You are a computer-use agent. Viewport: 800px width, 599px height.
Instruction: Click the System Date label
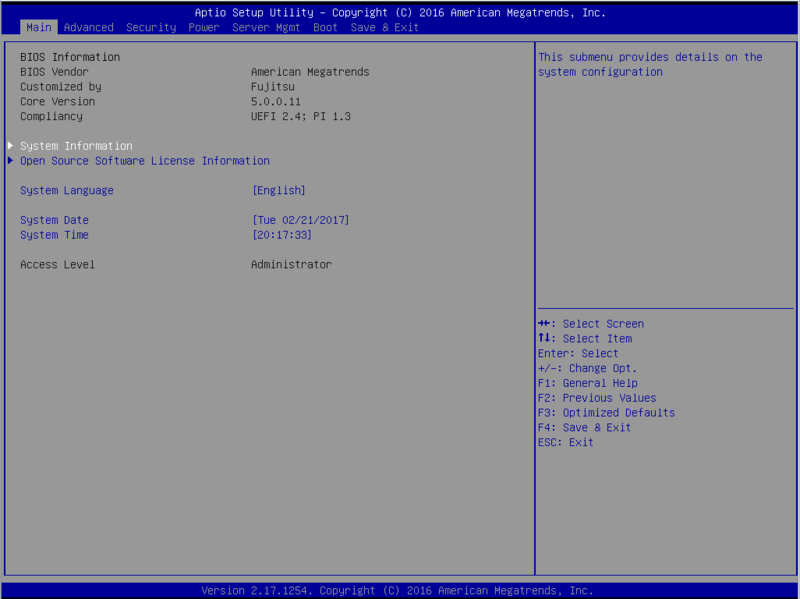pos(54,220)
